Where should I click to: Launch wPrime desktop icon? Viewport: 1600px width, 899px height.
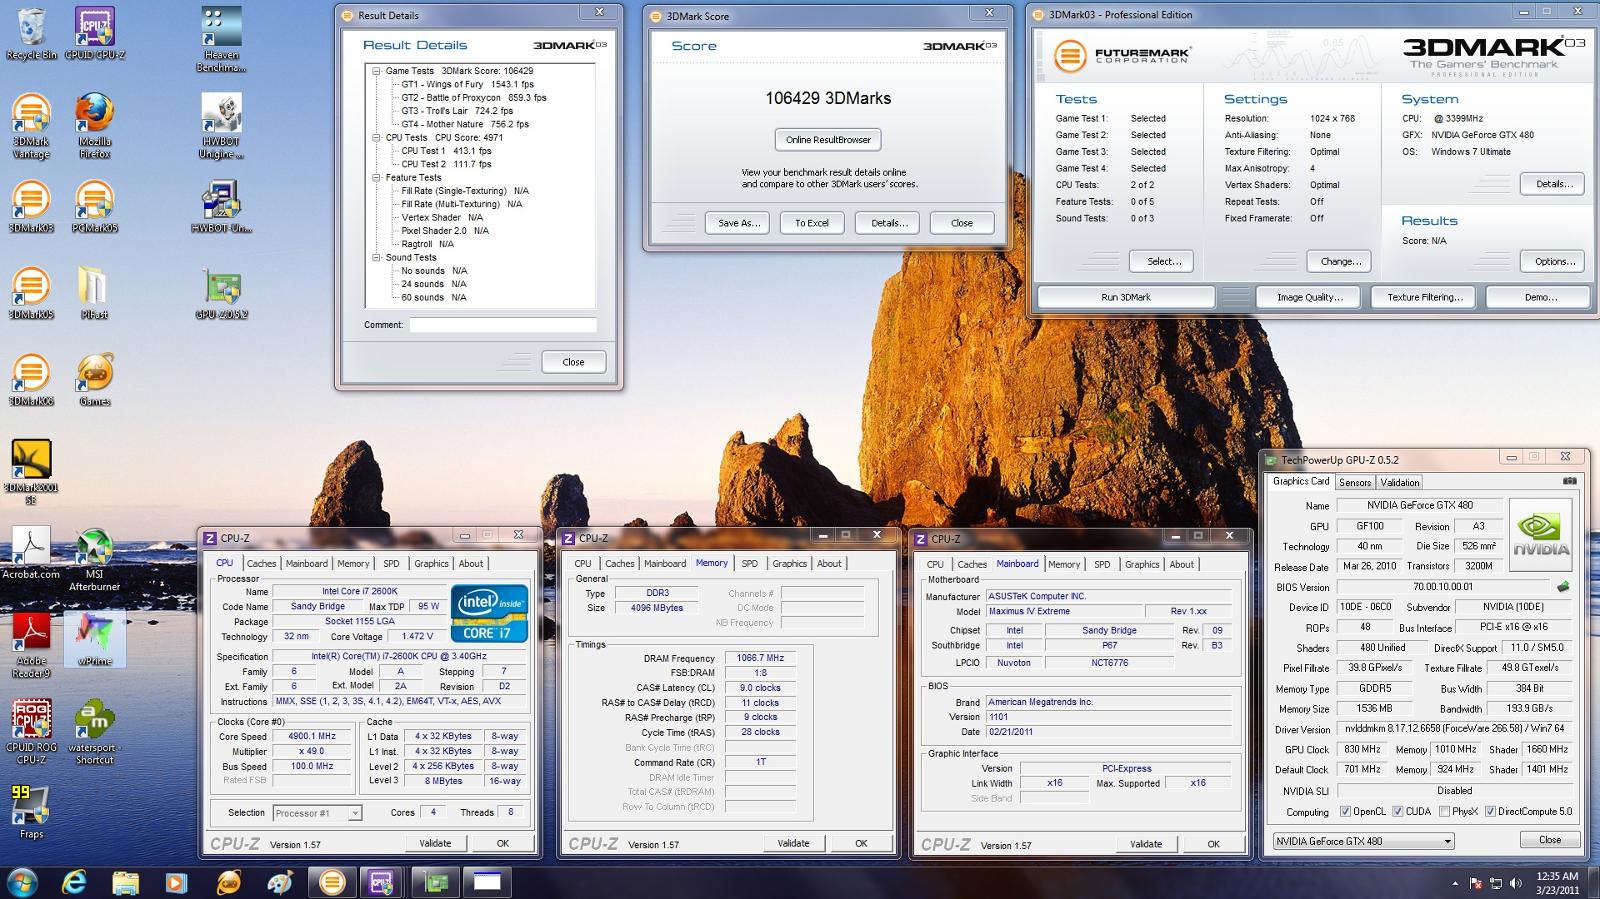click(94, 639)
